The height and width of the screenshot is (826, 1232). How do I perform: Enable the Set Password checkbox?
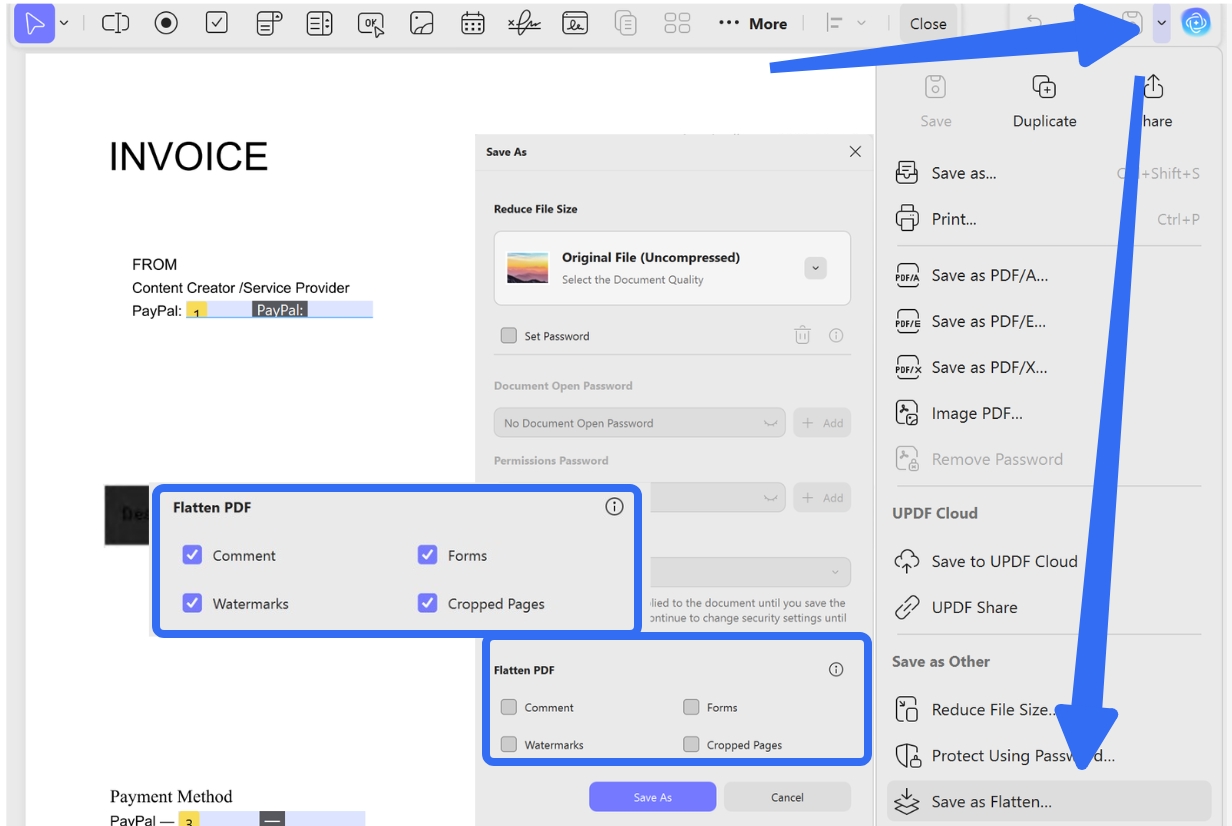(509, 336)
